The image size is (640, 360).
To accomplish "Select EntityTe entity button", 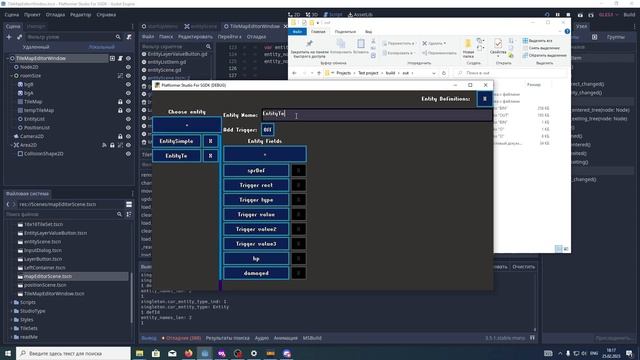I will (x=176, y=156).
